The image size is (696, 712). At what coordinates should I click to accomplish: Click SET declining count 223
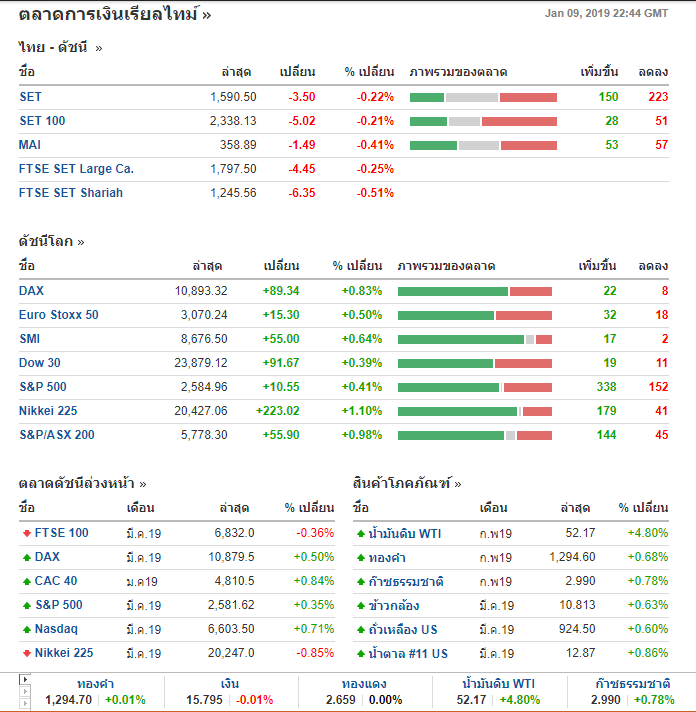pyautogui.click(x=658, y=97)
